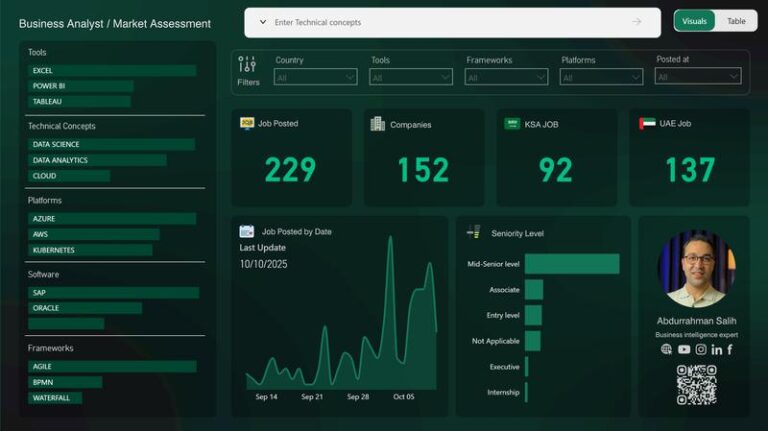Select POWER BI in Tools list

(81, 86)
